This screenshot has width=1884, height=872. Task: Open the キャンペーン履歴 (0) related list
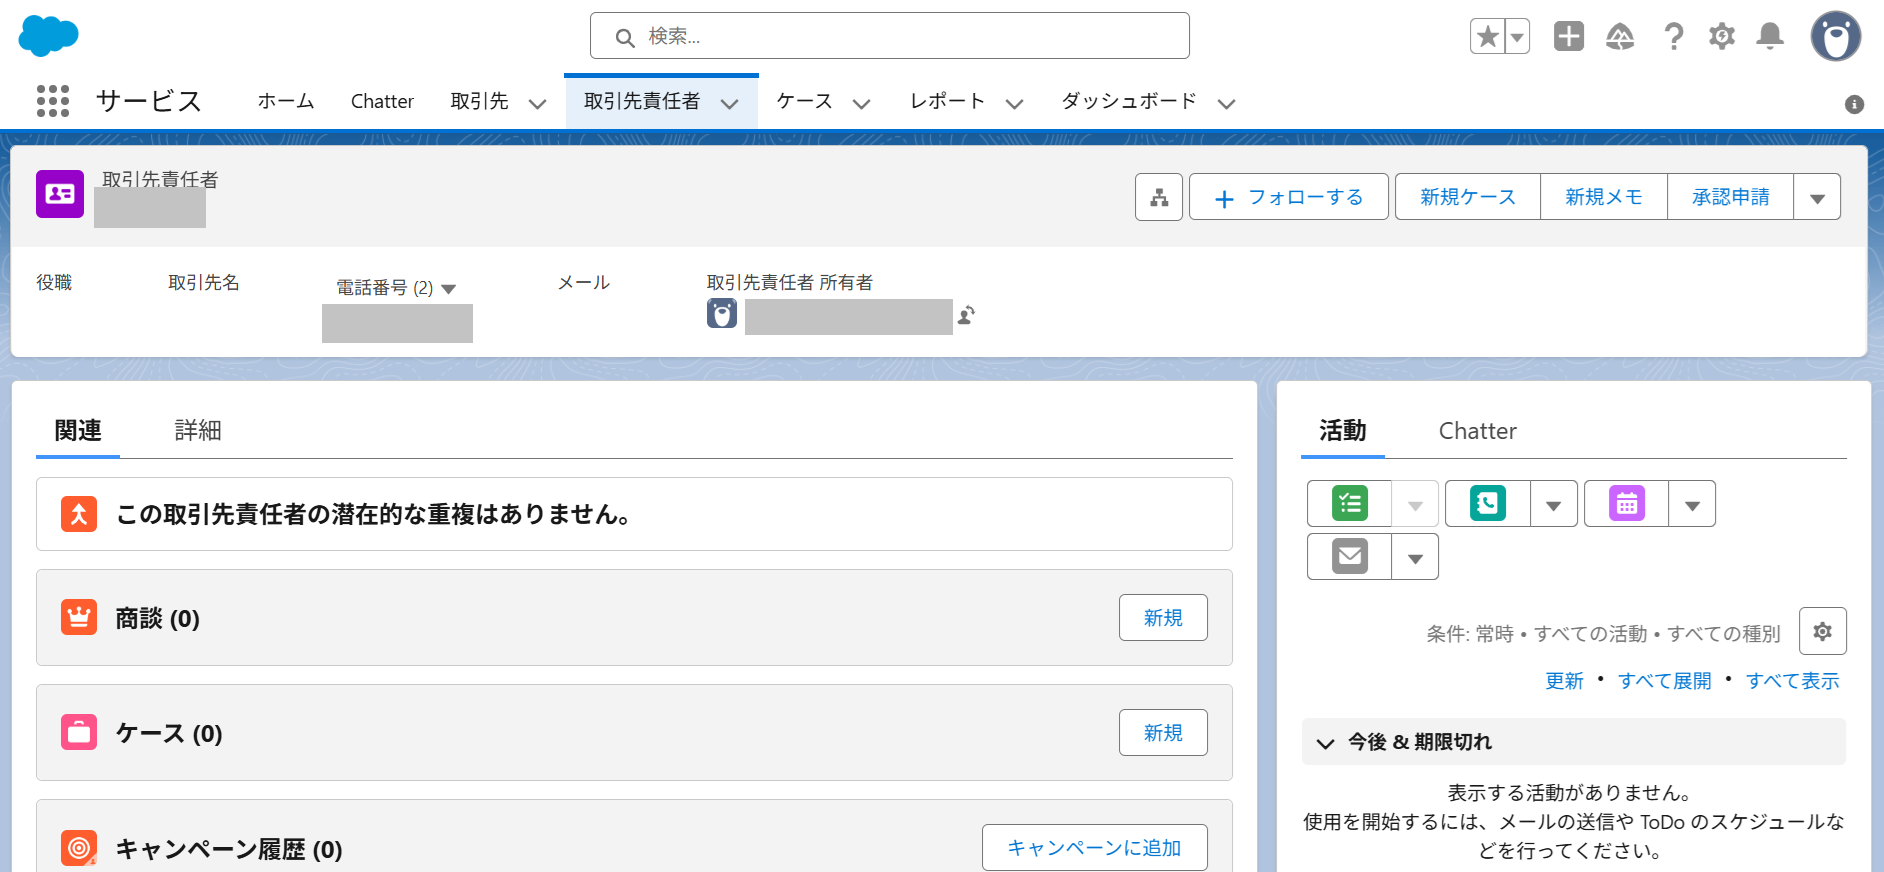229,849
